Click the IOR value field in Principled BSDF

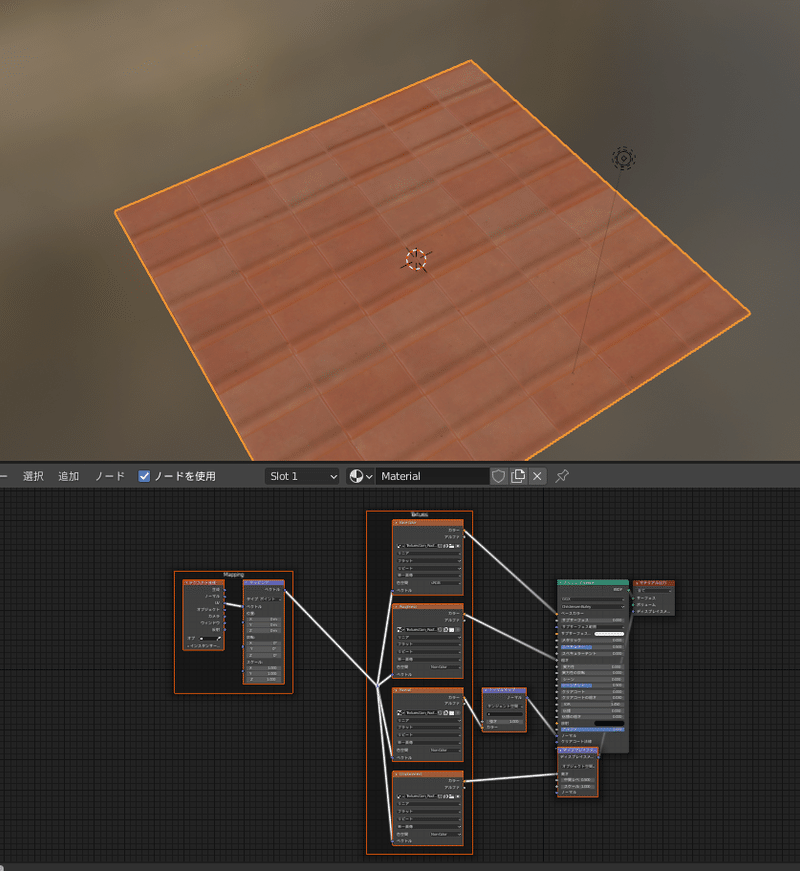[592, 704]
